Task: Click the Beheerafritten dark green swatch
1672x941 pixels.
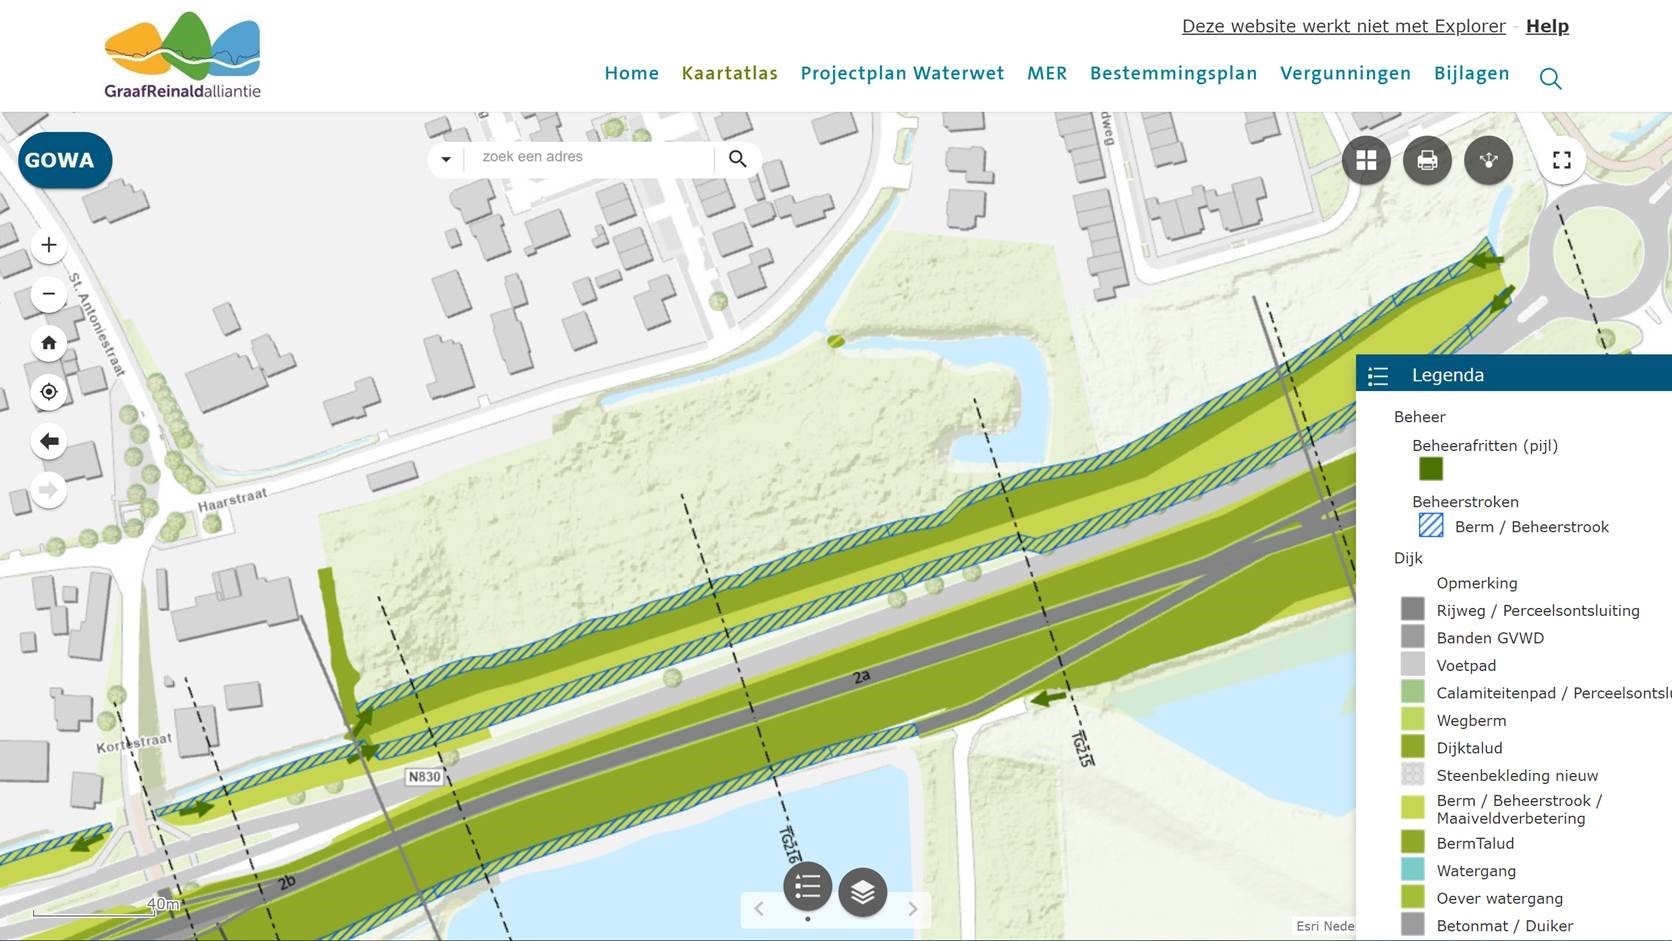Action: (1431, 468)
